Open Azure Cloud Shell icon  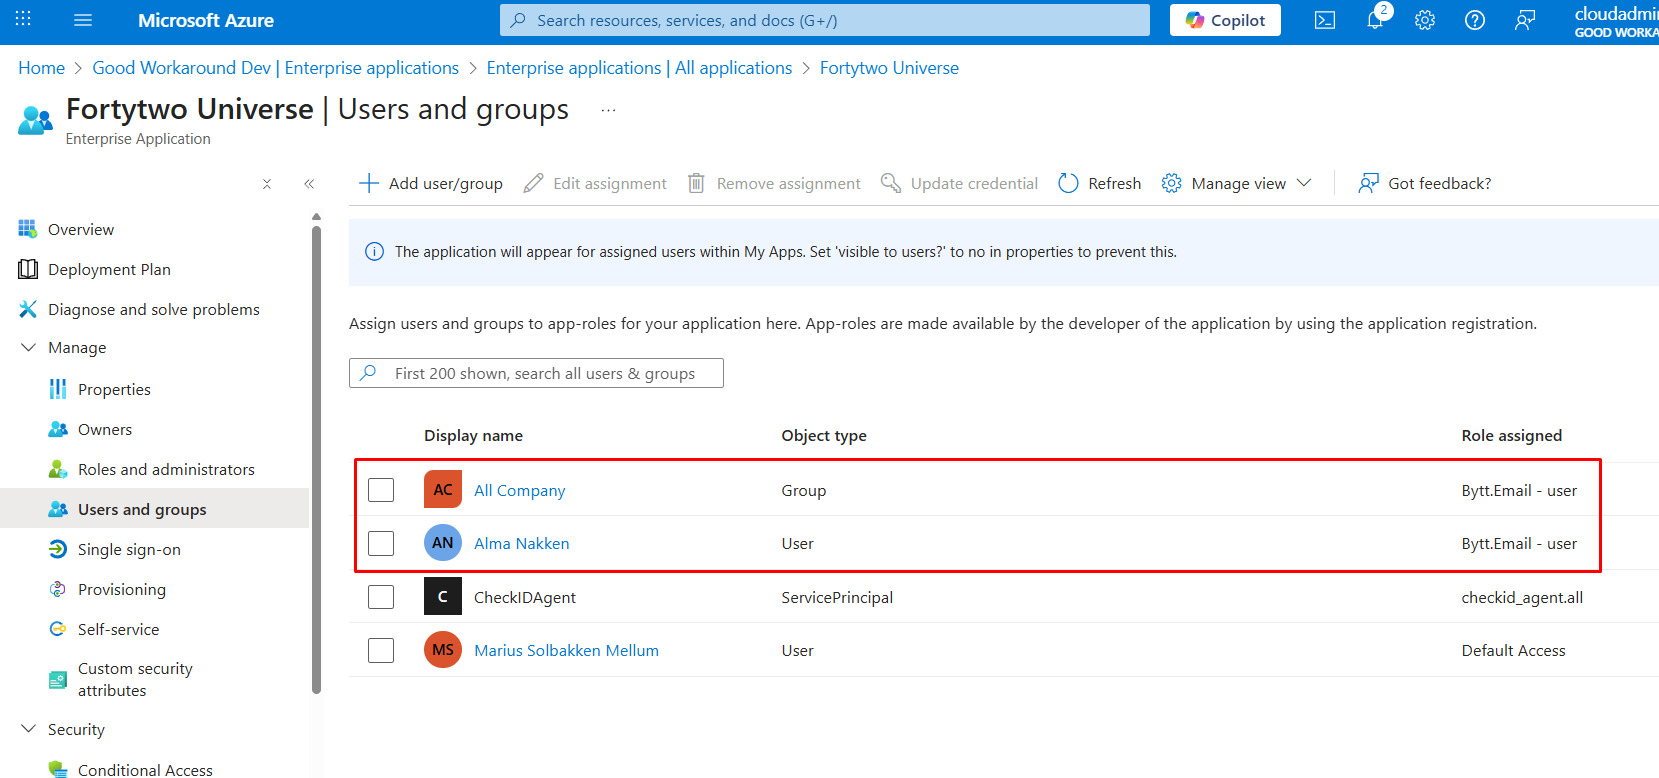click(x=1324, y=20)
